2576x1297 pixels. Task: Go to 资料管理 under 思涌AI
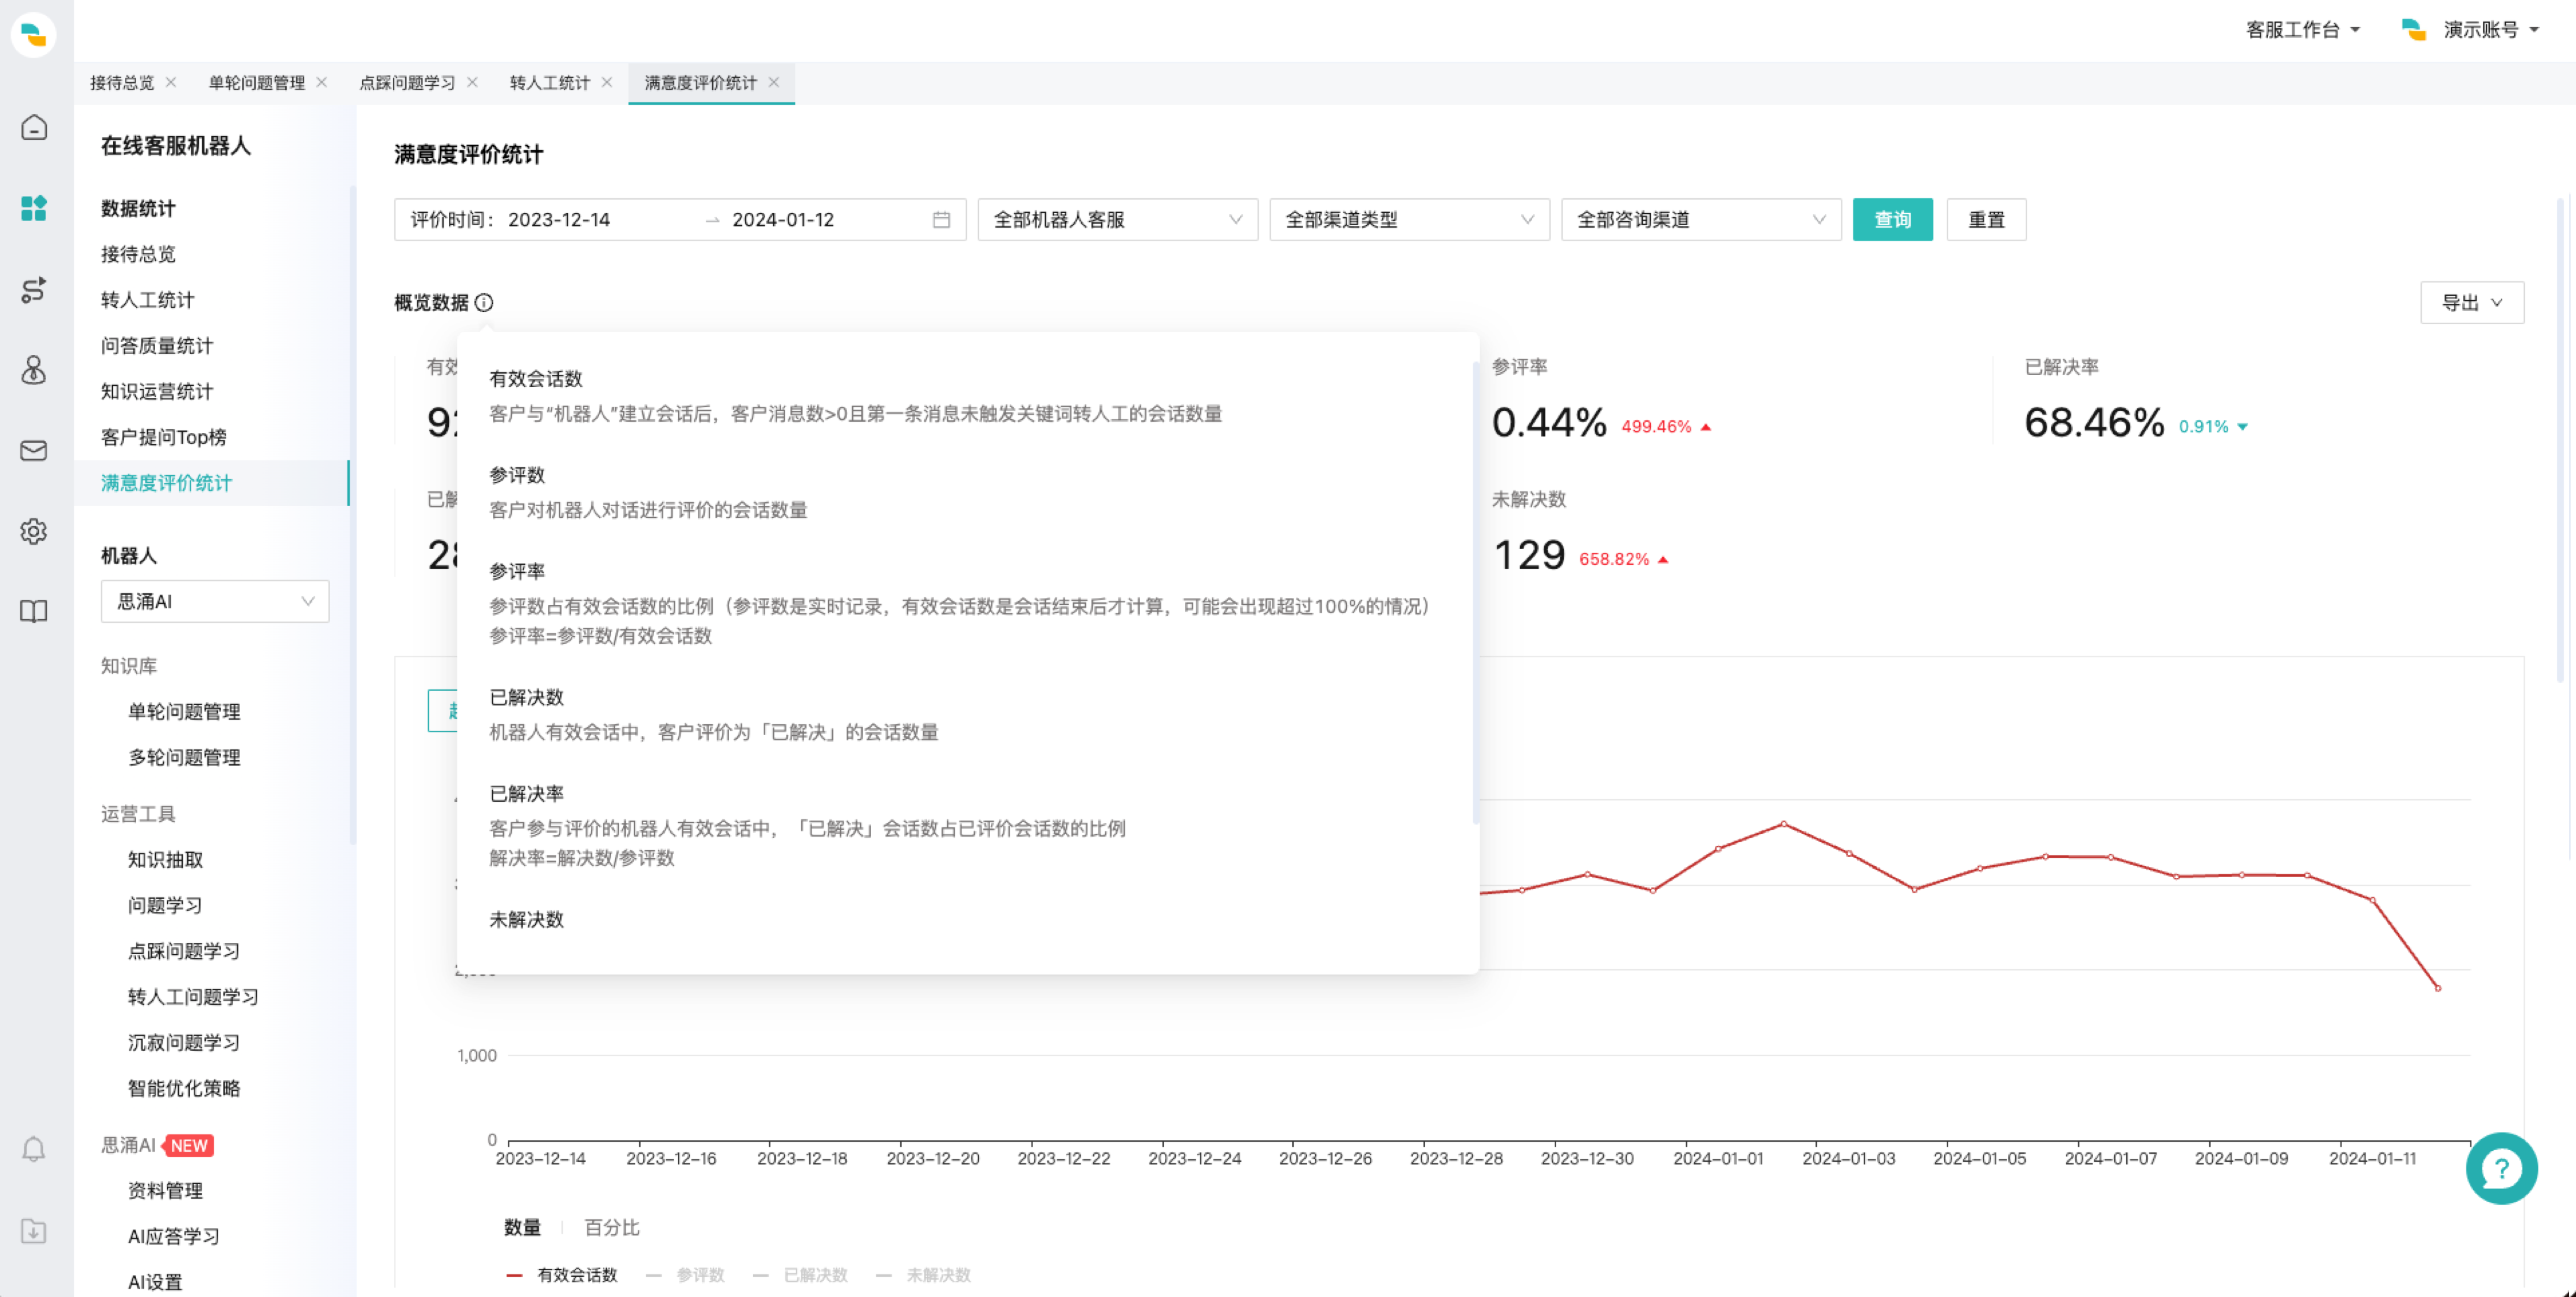click(165, 1190)
